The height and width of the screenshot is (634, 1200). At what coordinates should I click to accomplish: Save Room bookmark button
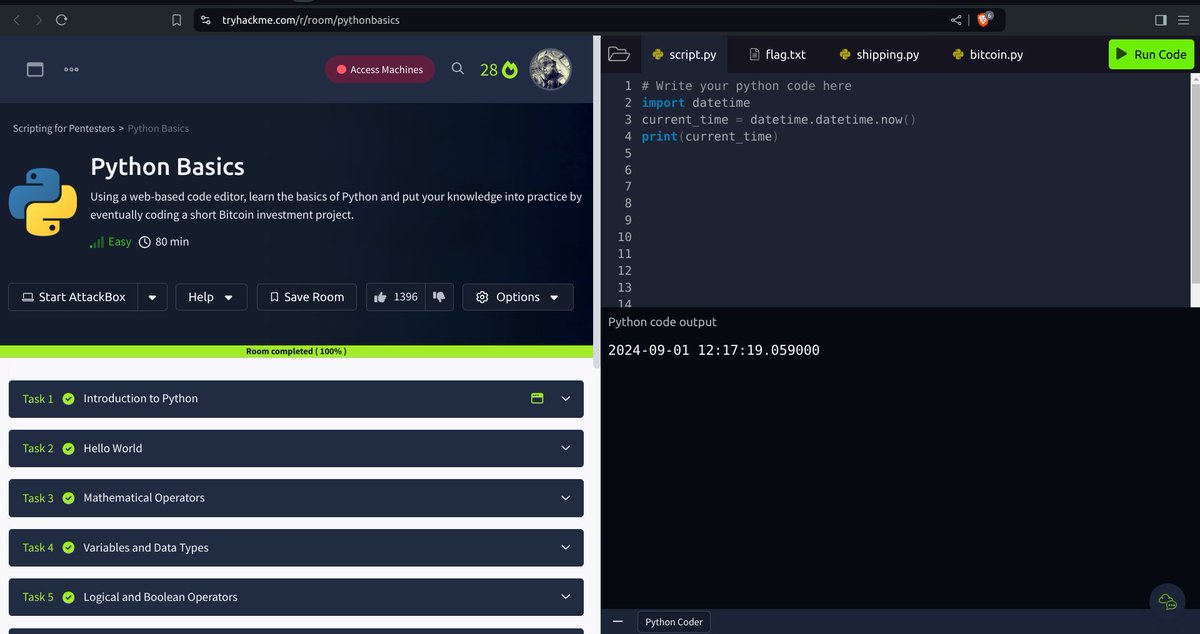pos(307,297)
